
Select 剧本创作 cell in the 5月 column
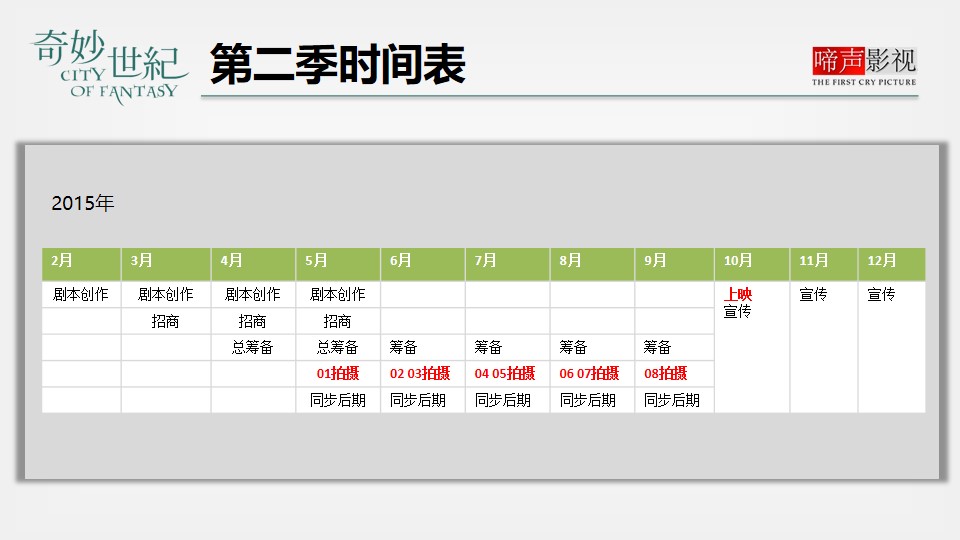coord(338,294)
